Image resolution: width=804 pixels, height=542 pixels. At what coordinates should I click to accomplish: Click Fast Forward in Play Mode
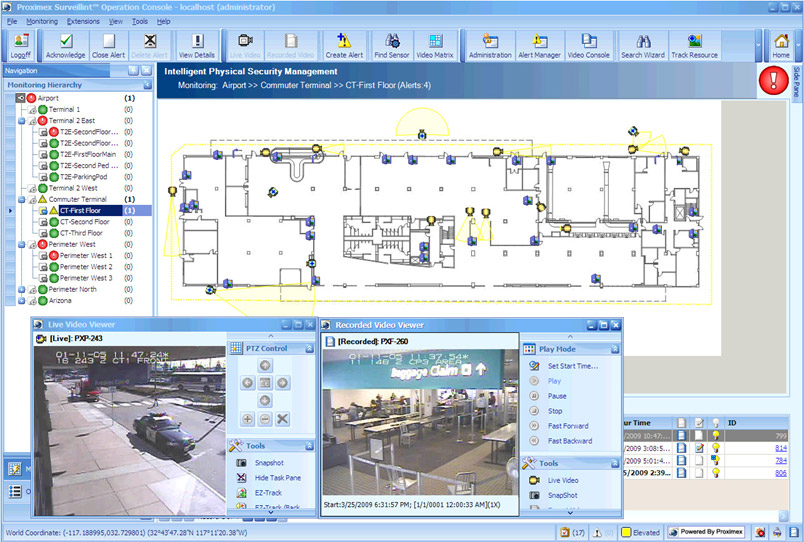pyautogui.click(x=568, y=426)
